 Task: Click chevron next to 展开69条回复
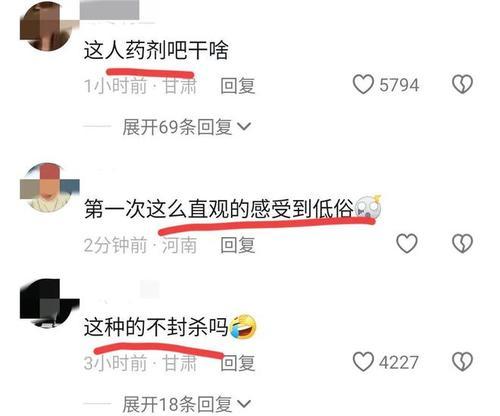[244, 127]
